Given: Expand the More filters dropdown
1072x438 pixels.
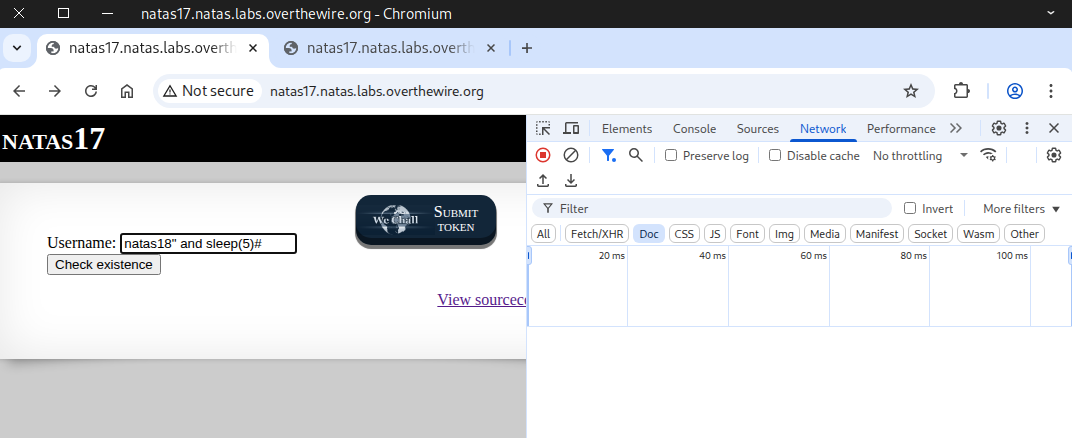Looking at the screenshot, I should pyautogui.click(x=1021, y=209).
